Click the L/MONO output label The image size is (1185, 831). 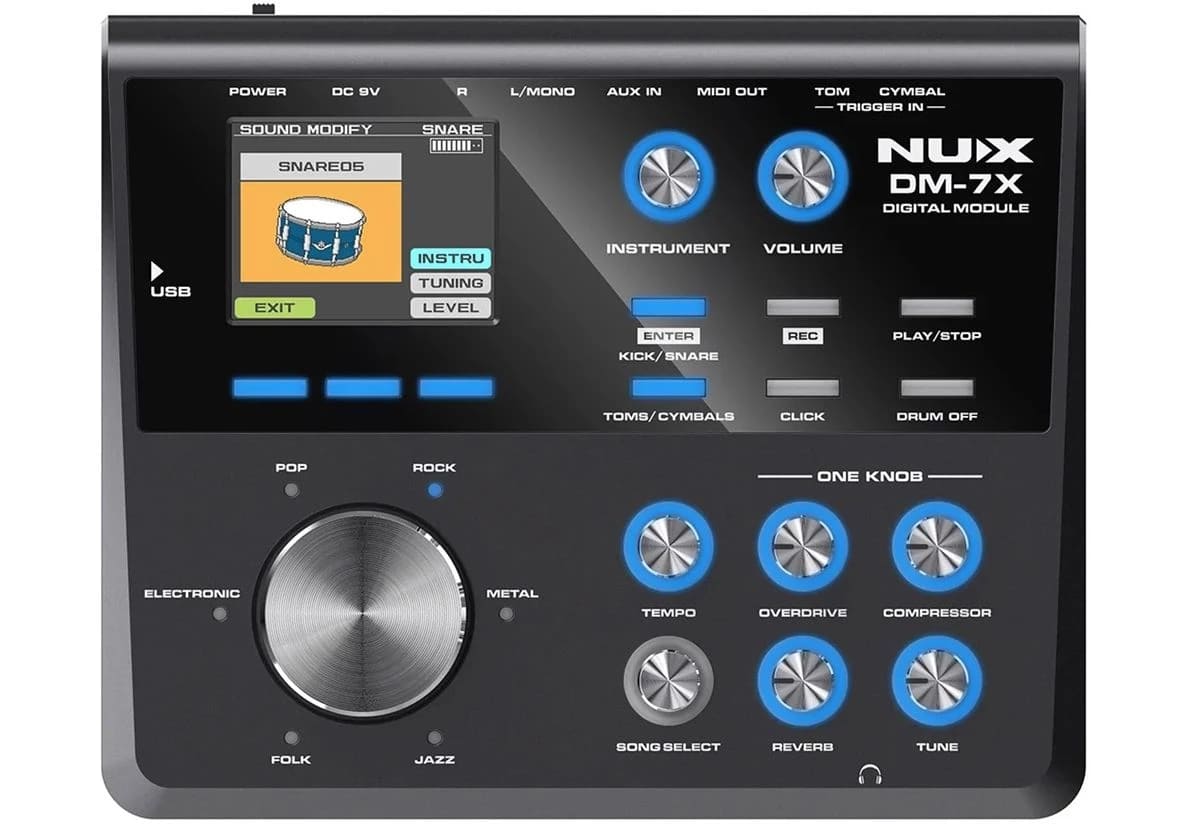click(x=543, y=91)
